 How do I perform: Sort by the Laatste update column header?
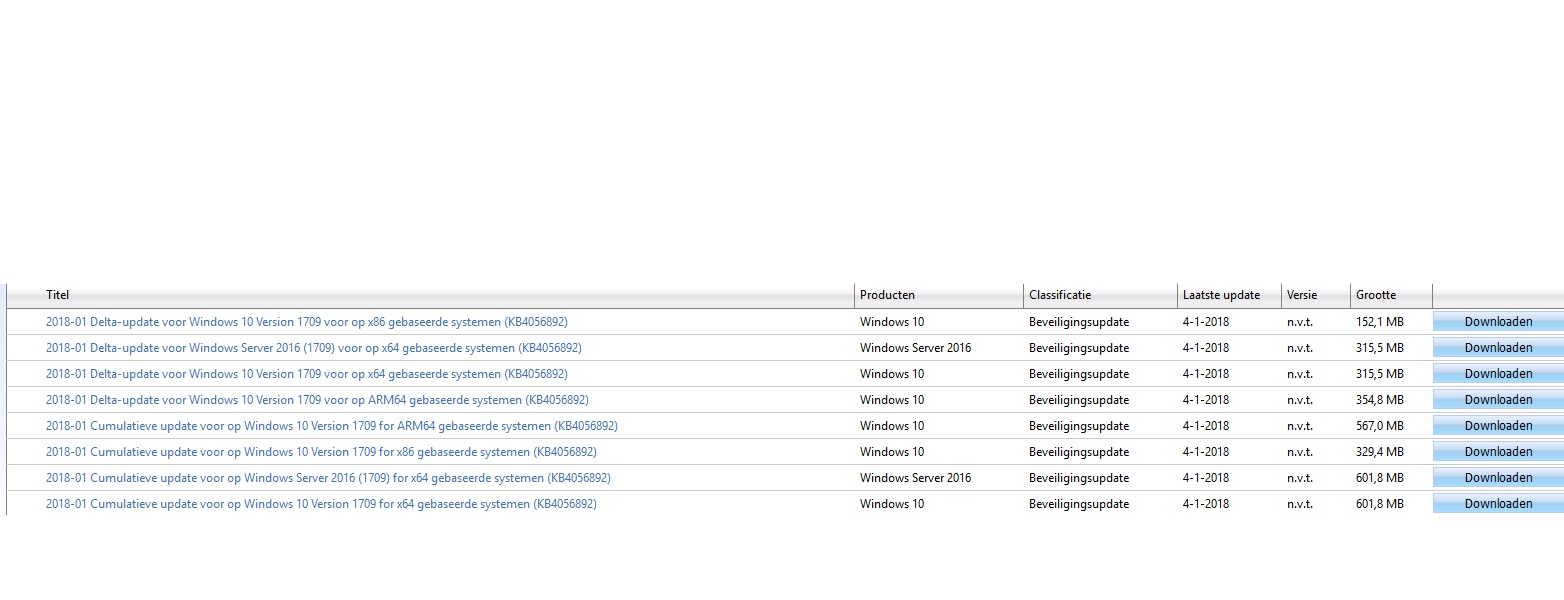coord(1221,295)
